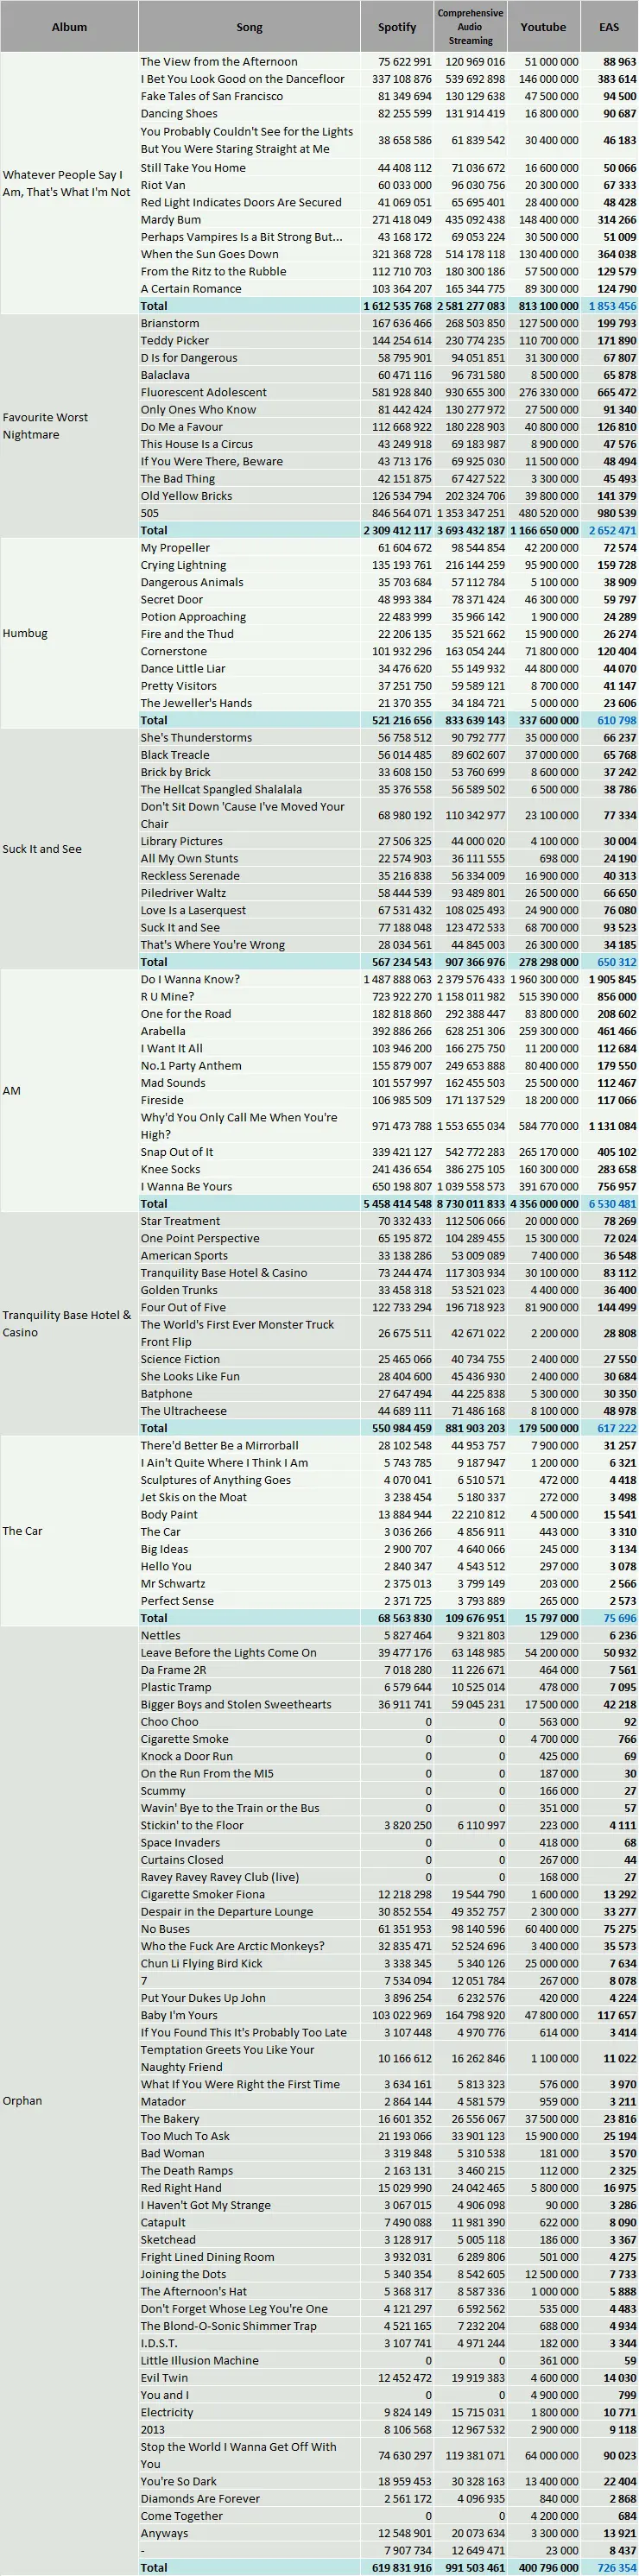The width and height of the screenshot is (639, 2576).
Task: Click album name 'Favourite Worst Nightmare'
Action: click(45, 426)
